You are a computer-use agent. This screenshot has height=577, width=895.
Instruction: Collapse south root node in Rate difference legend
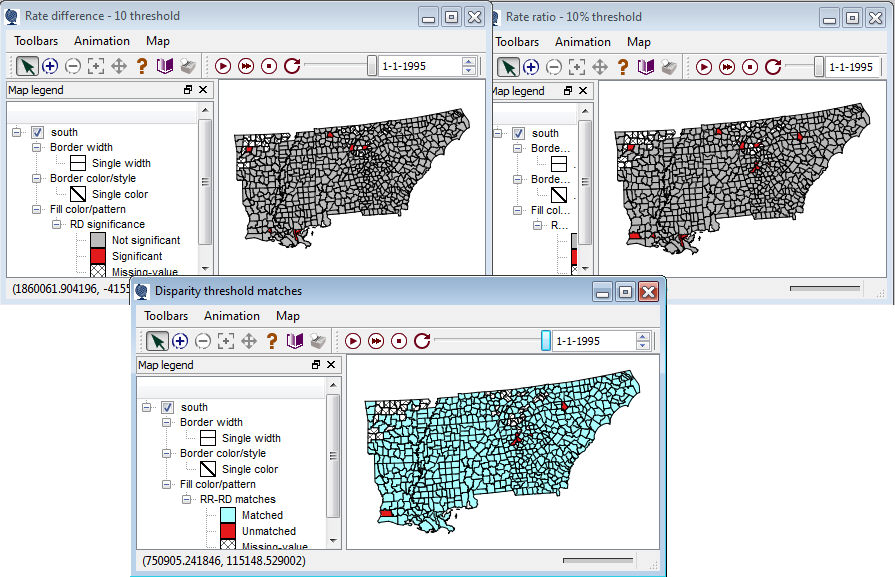pyautogui.click(x=17, y=132)
